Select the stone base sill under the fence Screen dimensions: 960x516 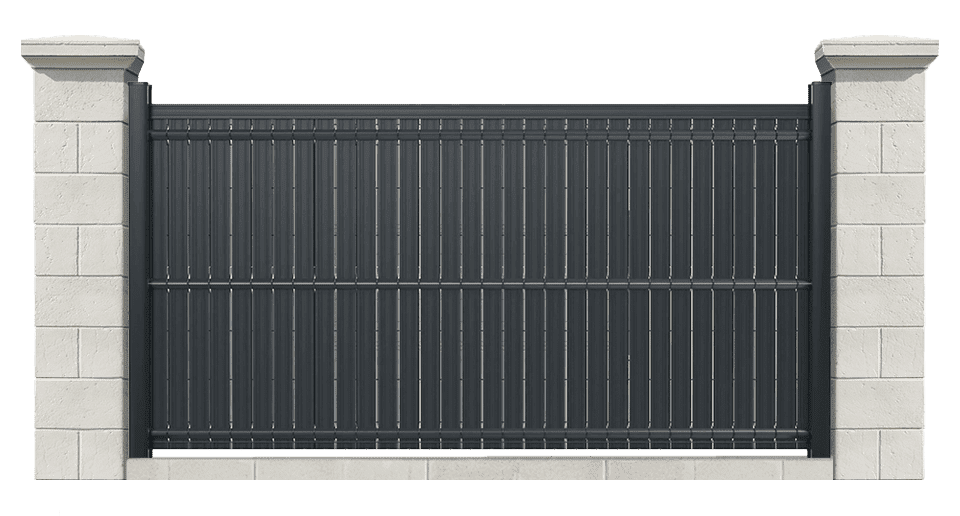tap(480, 468)
